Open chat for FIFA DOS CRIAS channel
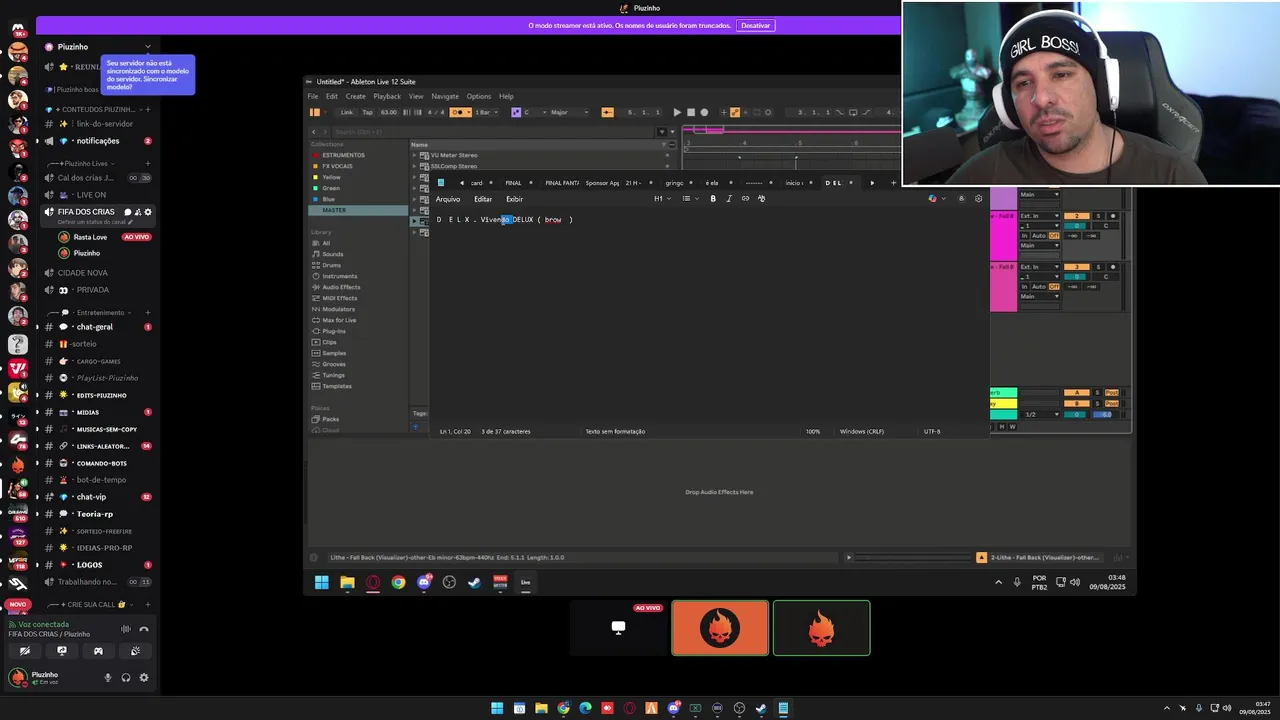This screenshot has width=1280, height=720. click(x=127, y=212)
